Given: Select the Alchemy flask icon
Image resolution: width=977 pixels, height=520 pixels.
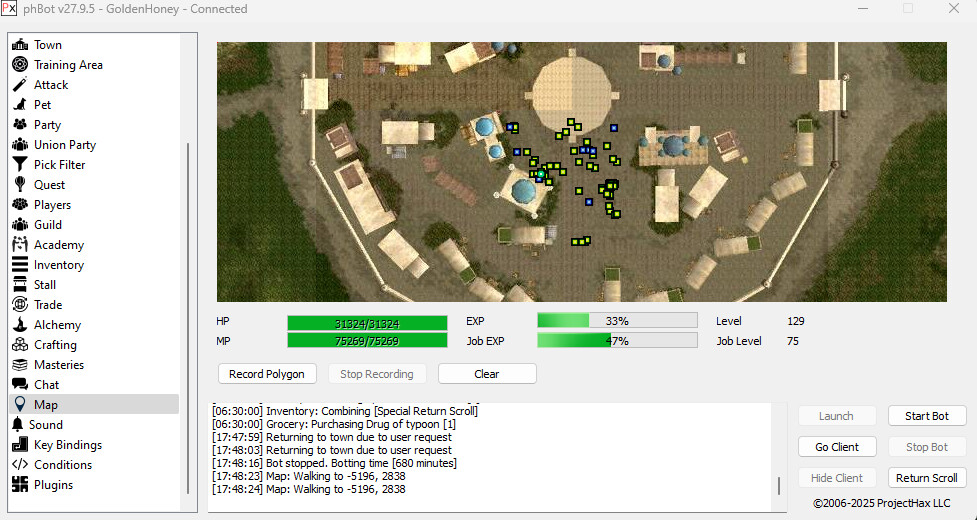Looking at the screenshot, I should click(x=19, y=325).
